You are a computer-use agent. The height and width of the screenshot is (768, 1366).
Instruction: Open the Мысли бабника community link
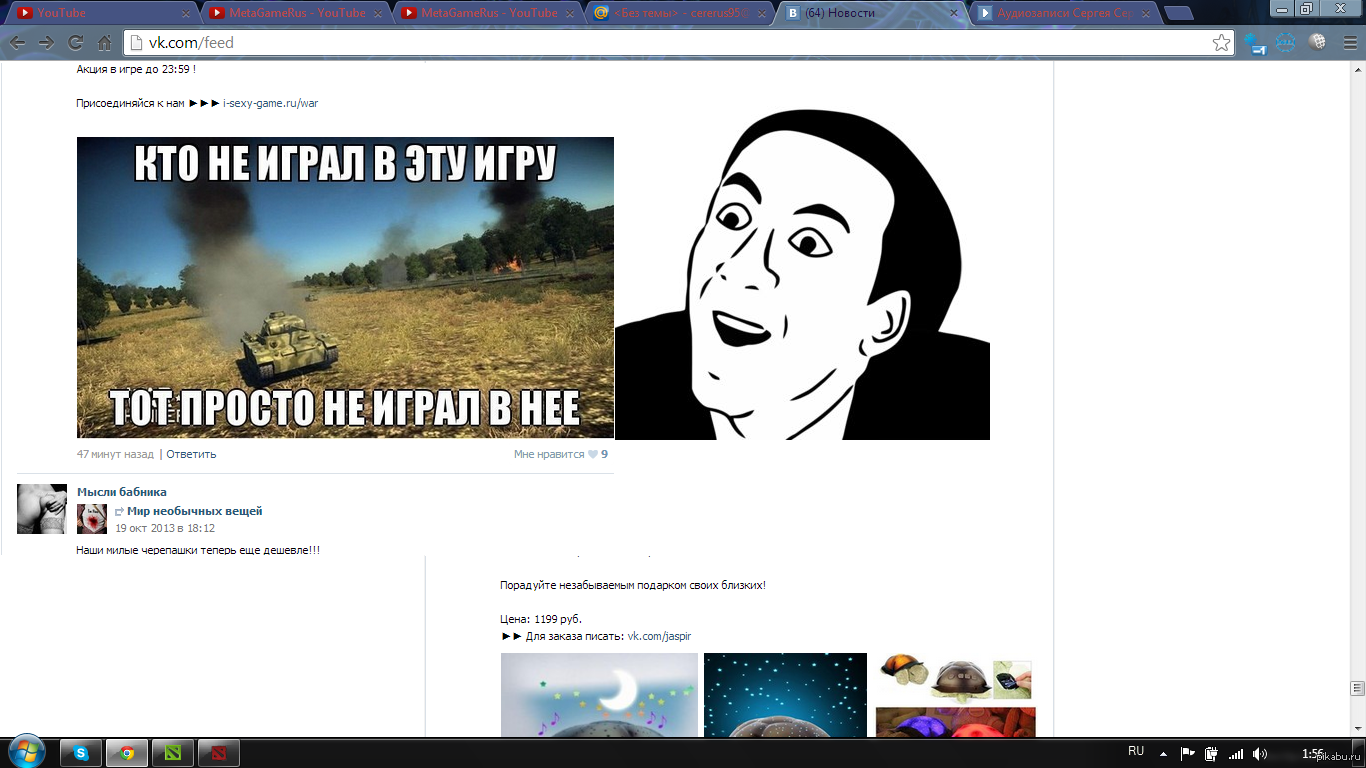[122, 492]
